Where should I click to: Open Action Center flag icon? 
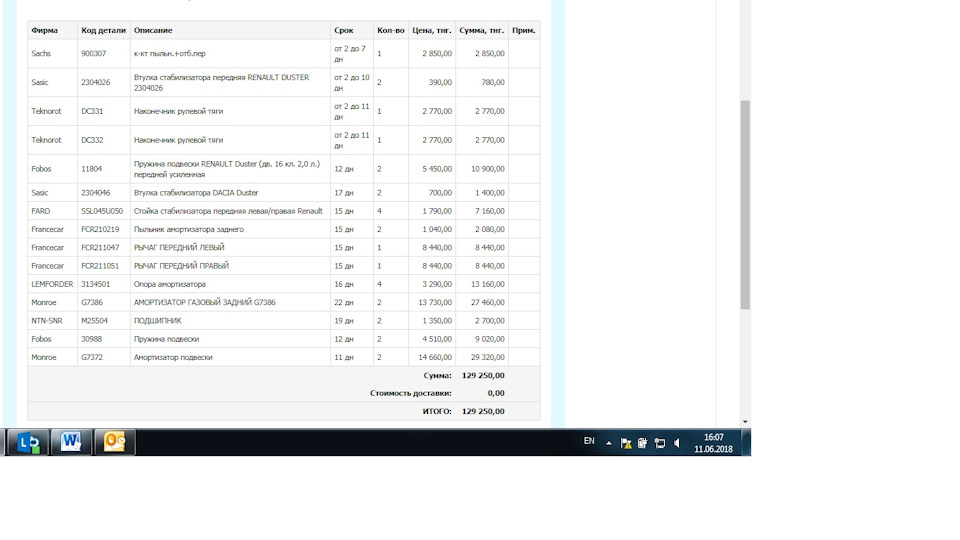pos(626,443)
